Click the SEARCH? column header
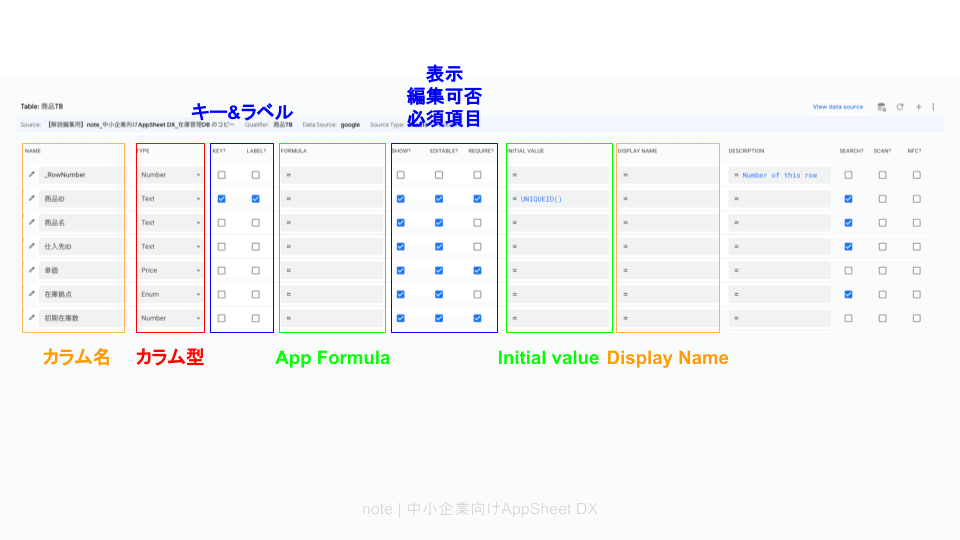 coord(851,151)
